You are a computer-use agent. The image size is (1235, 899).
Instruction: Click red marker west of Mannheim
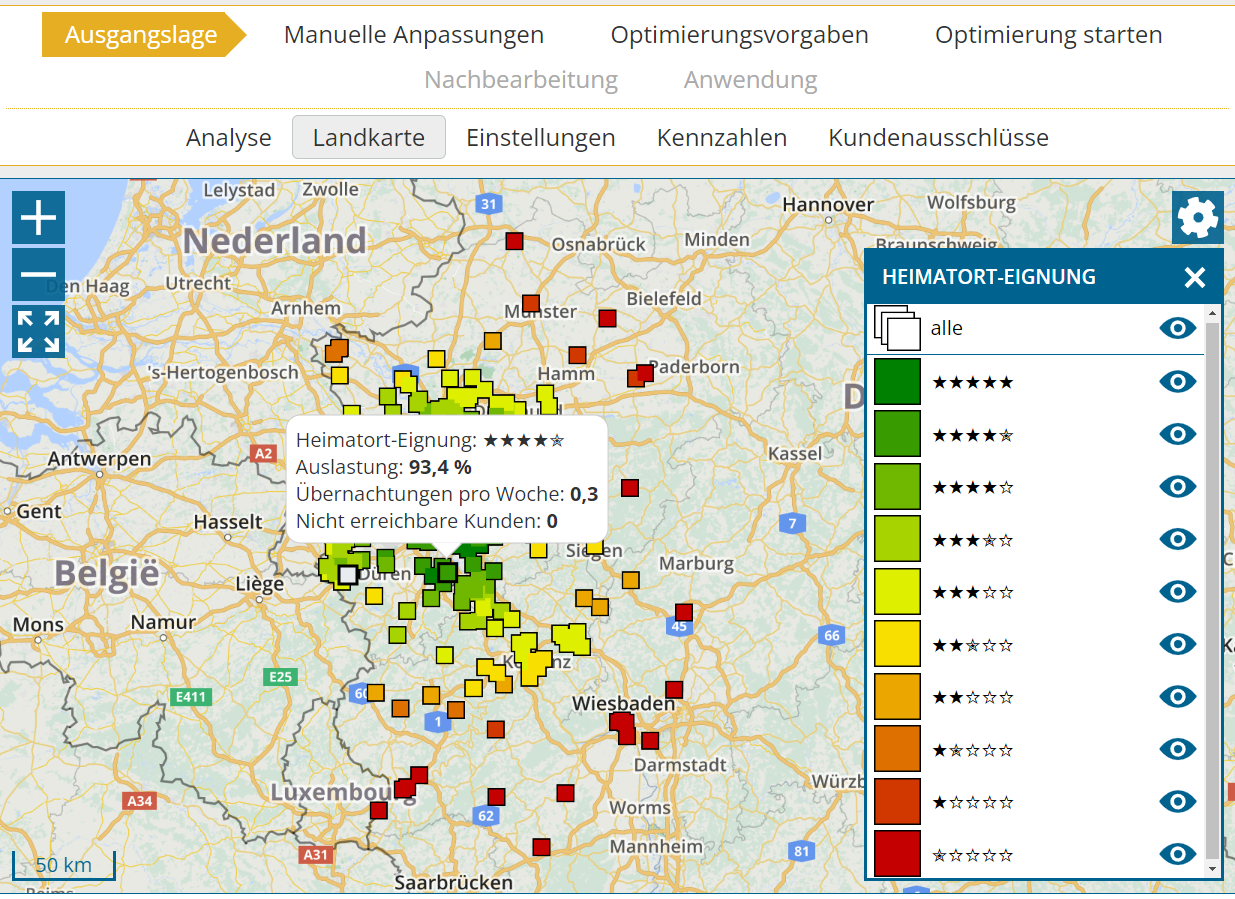point(541,847)
